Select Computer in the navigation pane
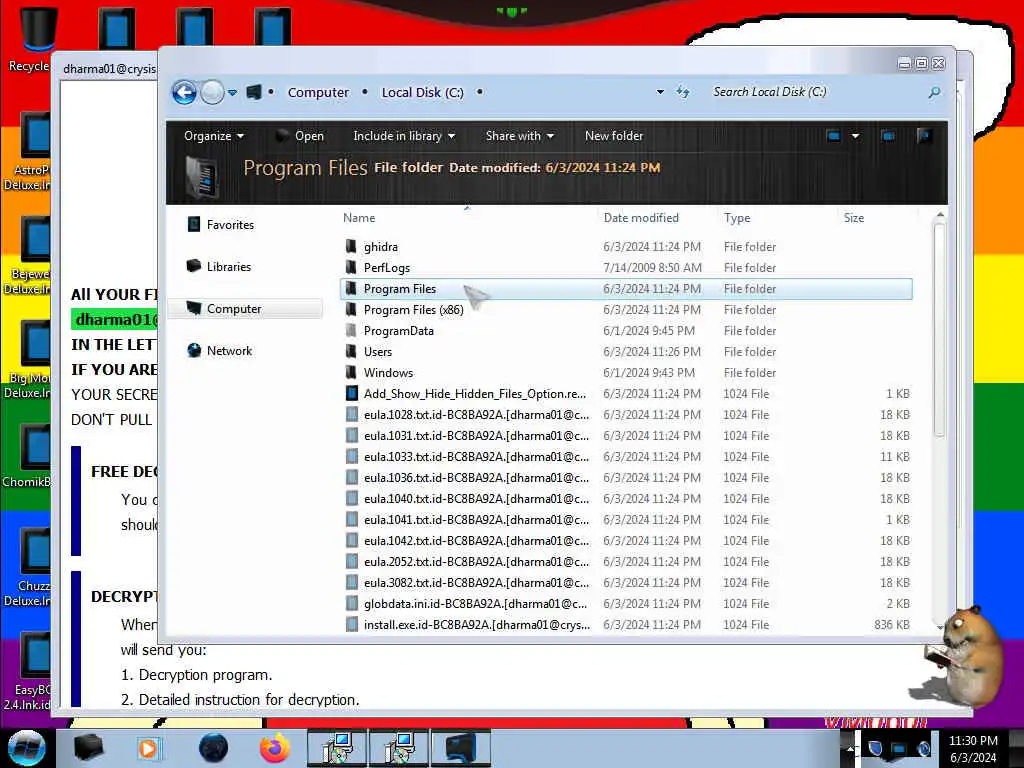 246,309
